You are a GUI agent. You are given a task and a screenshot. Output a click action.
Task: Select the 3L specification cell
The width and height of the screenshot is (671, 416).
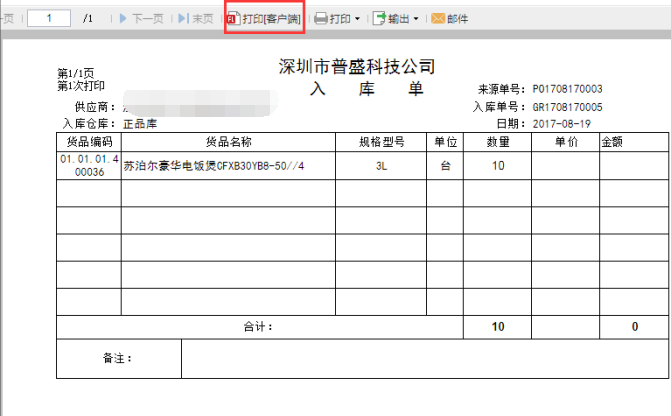pos(381,166)
